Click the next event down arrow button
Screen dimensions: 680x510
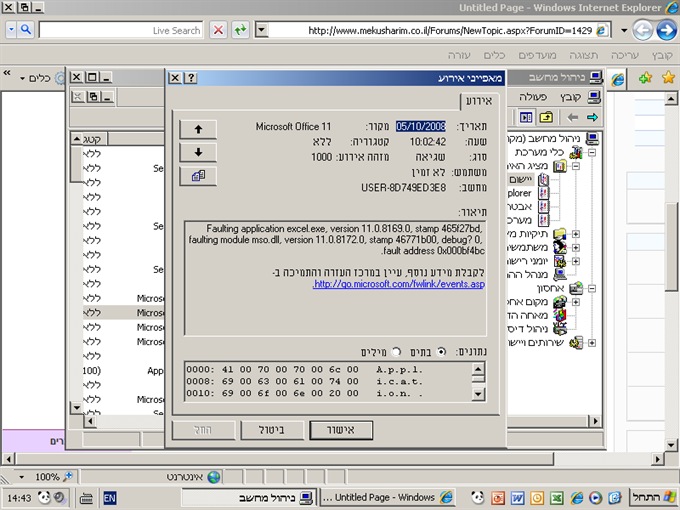(x=198, y=152)
